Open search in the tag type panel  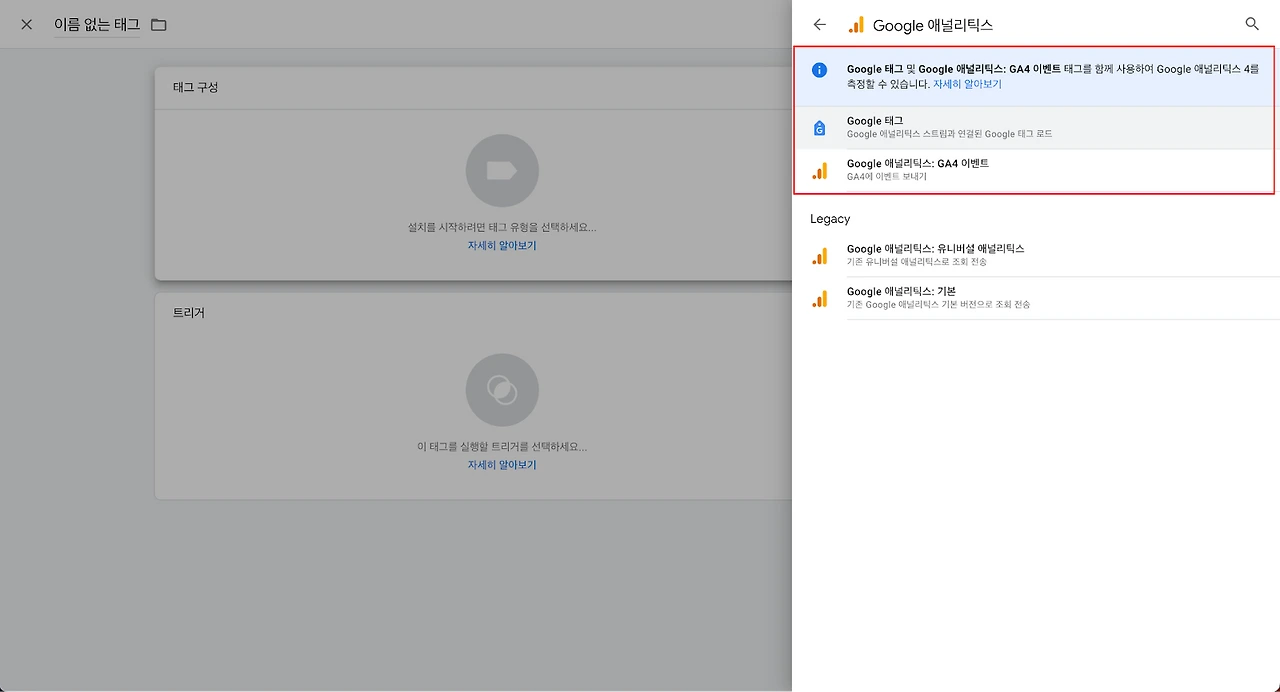pos(1252,24)
